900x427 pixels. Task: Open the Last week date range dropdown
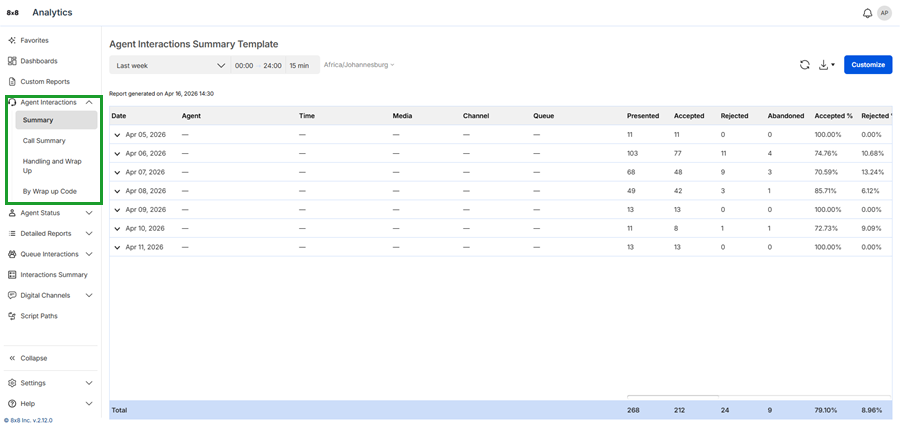(x=170, y=65)
